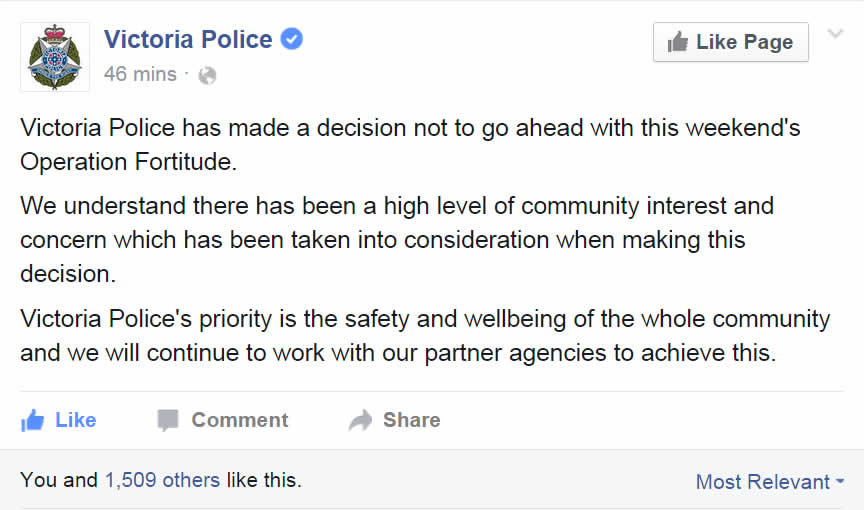Click the blue verified checkmark badge
Viewport: 864px width, 510px height.
coord(291,39)
